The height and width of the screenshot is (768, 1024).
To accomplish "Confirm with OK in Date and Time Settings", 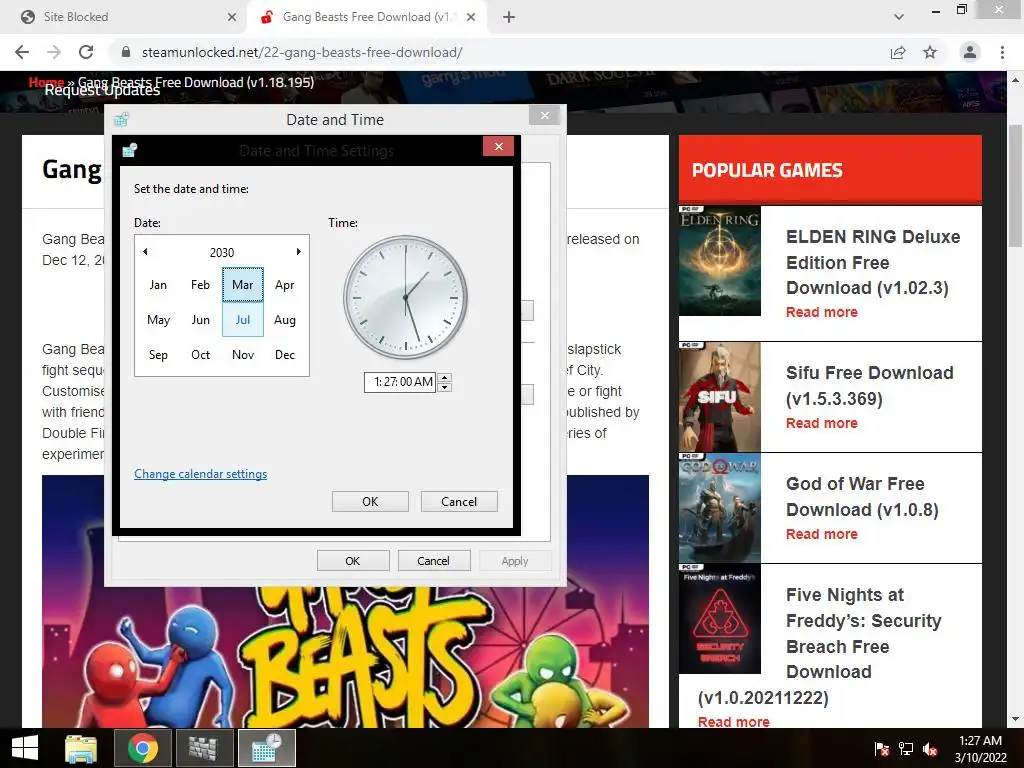I will point(370,502).
